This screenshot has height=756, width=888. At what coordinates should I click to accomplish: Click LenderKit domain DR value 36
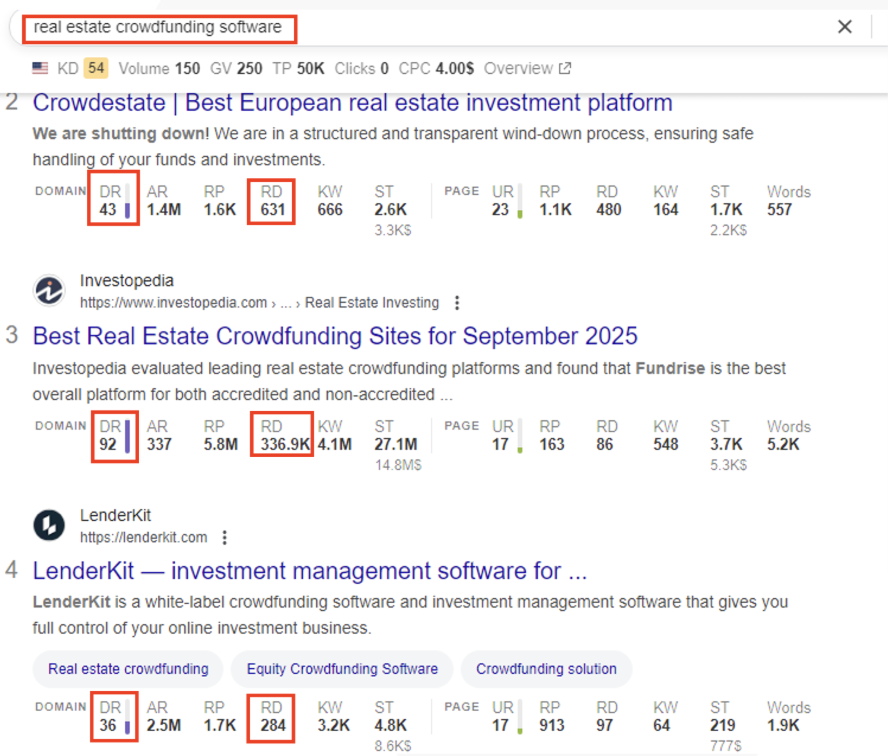[x=108, y=725]
